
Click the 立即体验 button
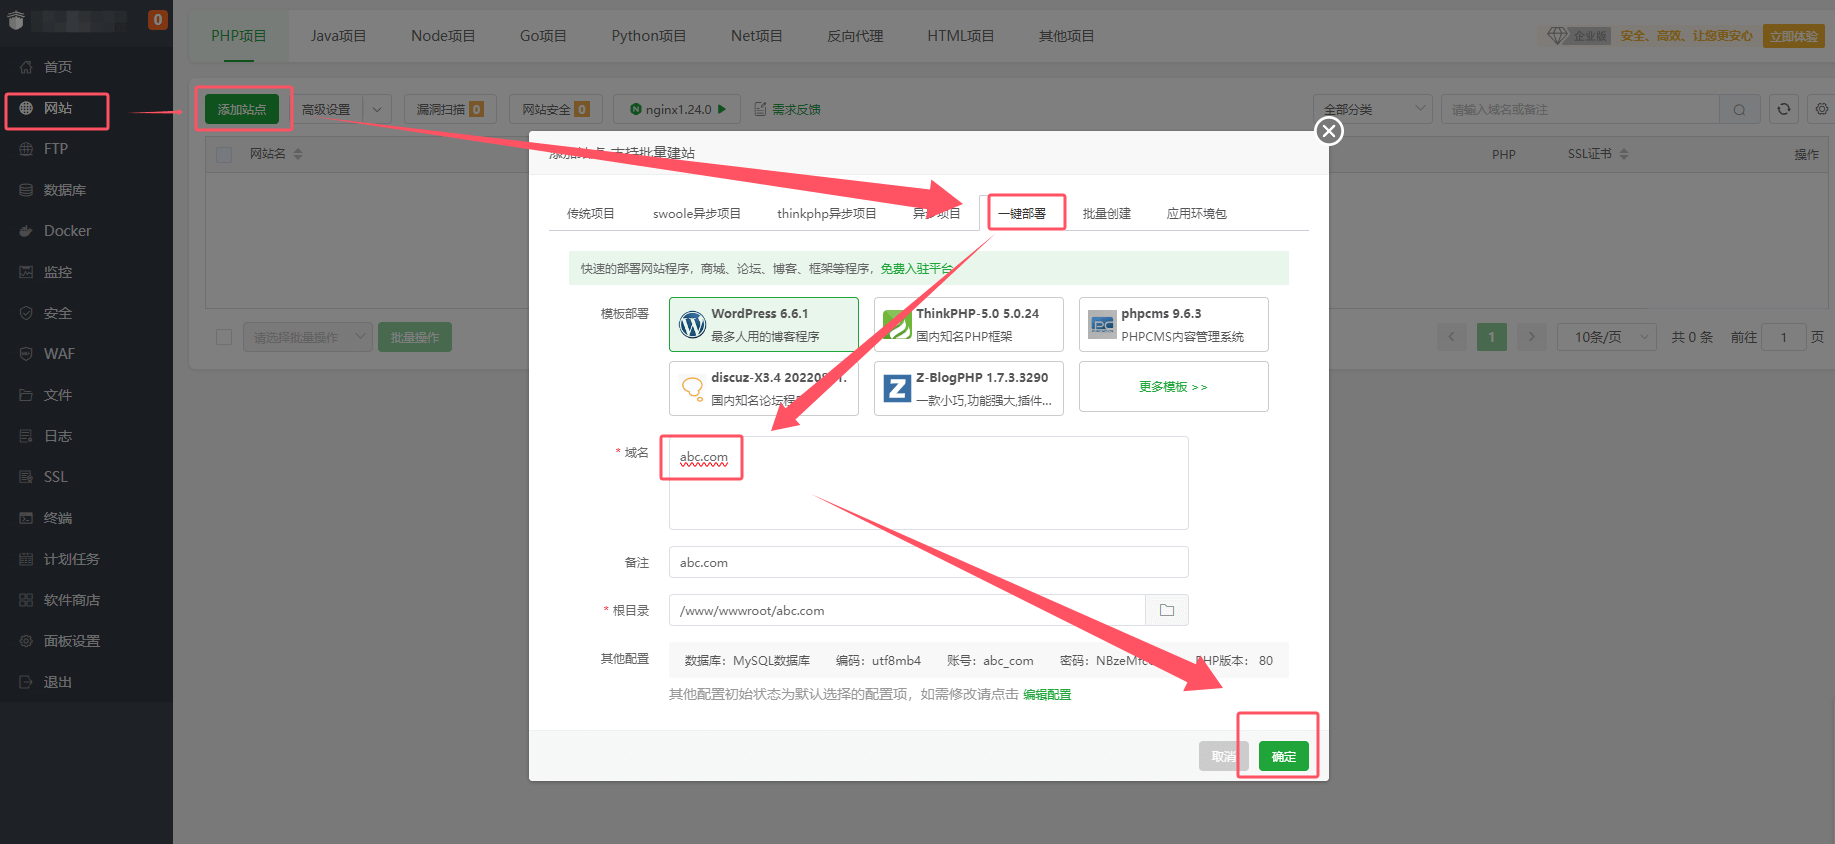click(x=1794, y=36)
